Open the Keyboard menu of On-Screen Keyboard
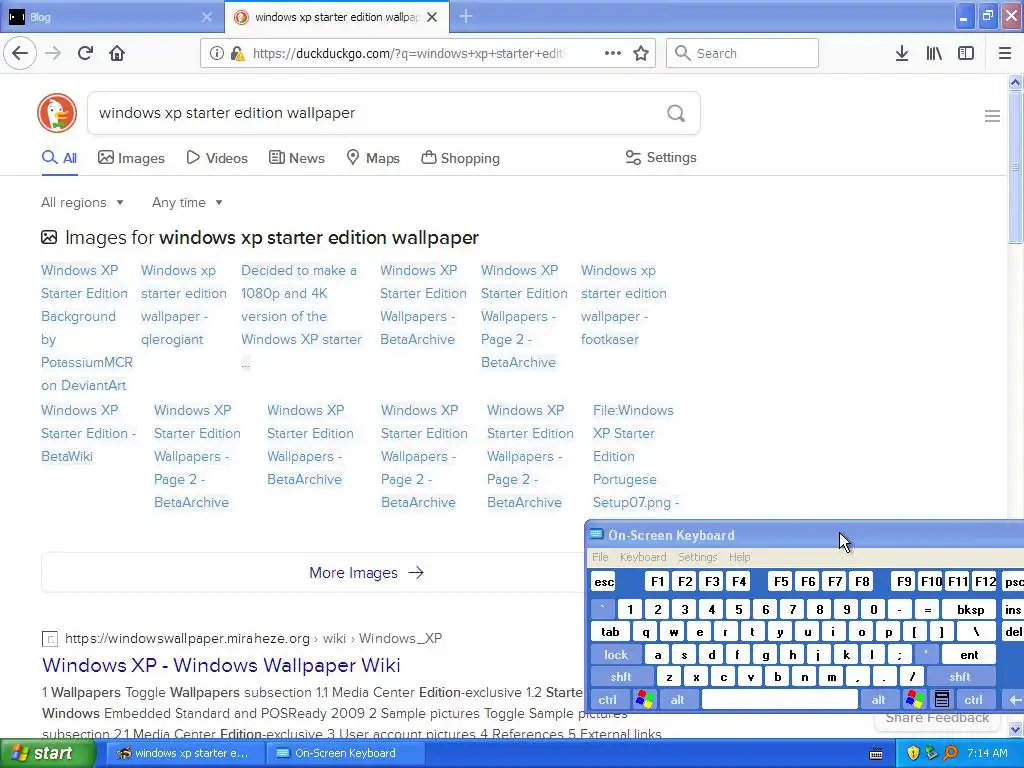The height and width of the screenshot is (768, 1024). (x=643, y=557)
